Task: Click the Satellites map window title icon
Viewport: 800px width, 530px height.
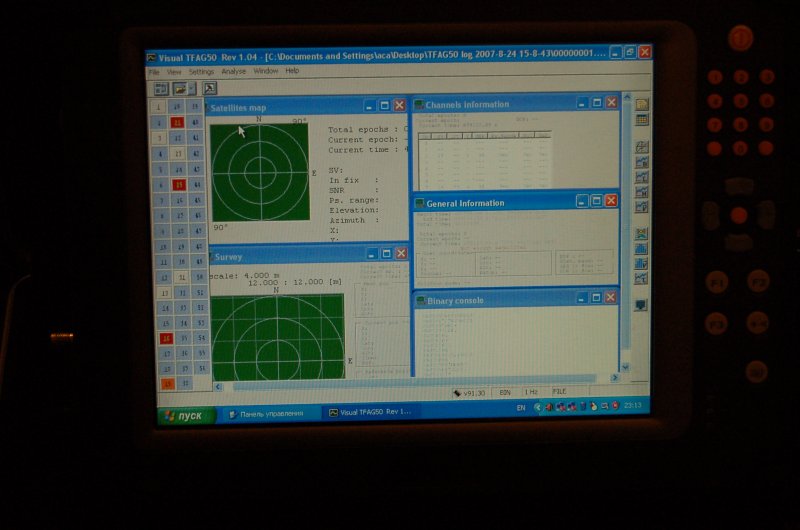Action: (x=207, y=108)
